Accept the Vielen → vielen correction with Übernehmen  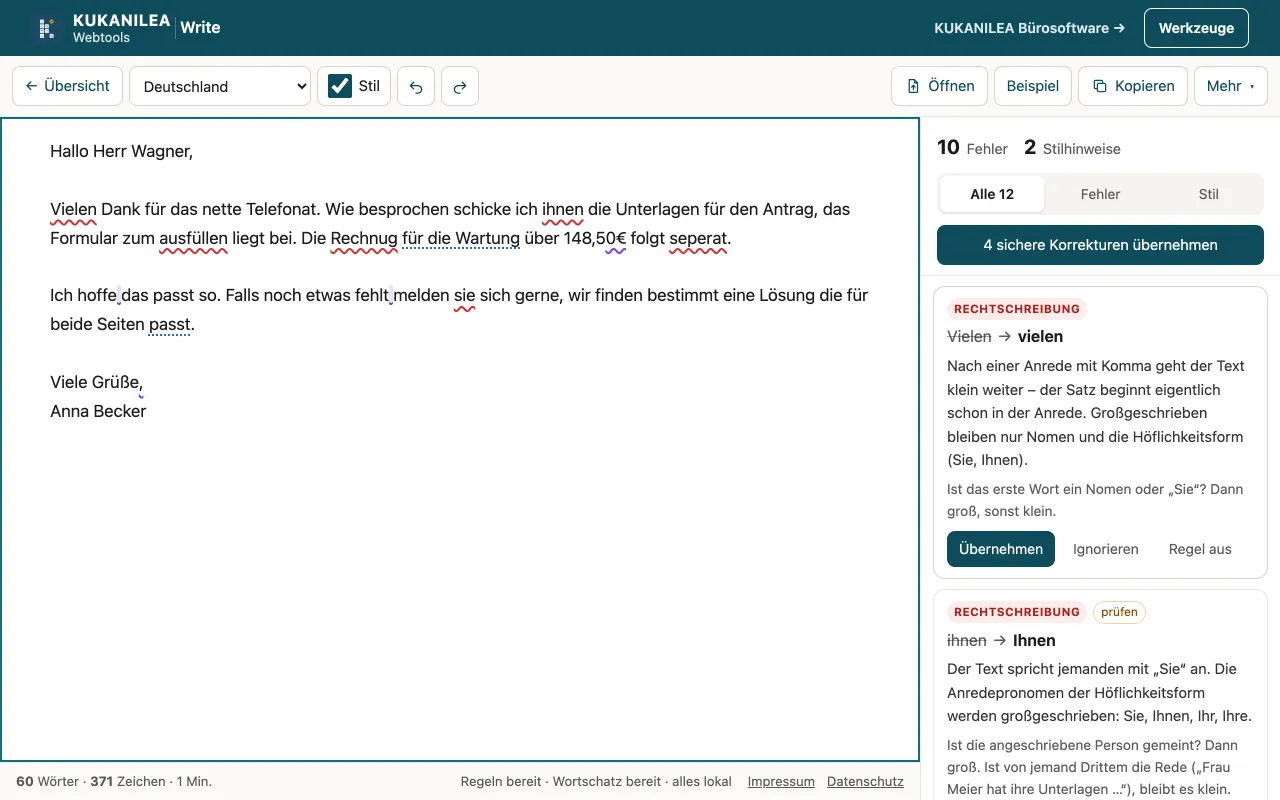1001,549
